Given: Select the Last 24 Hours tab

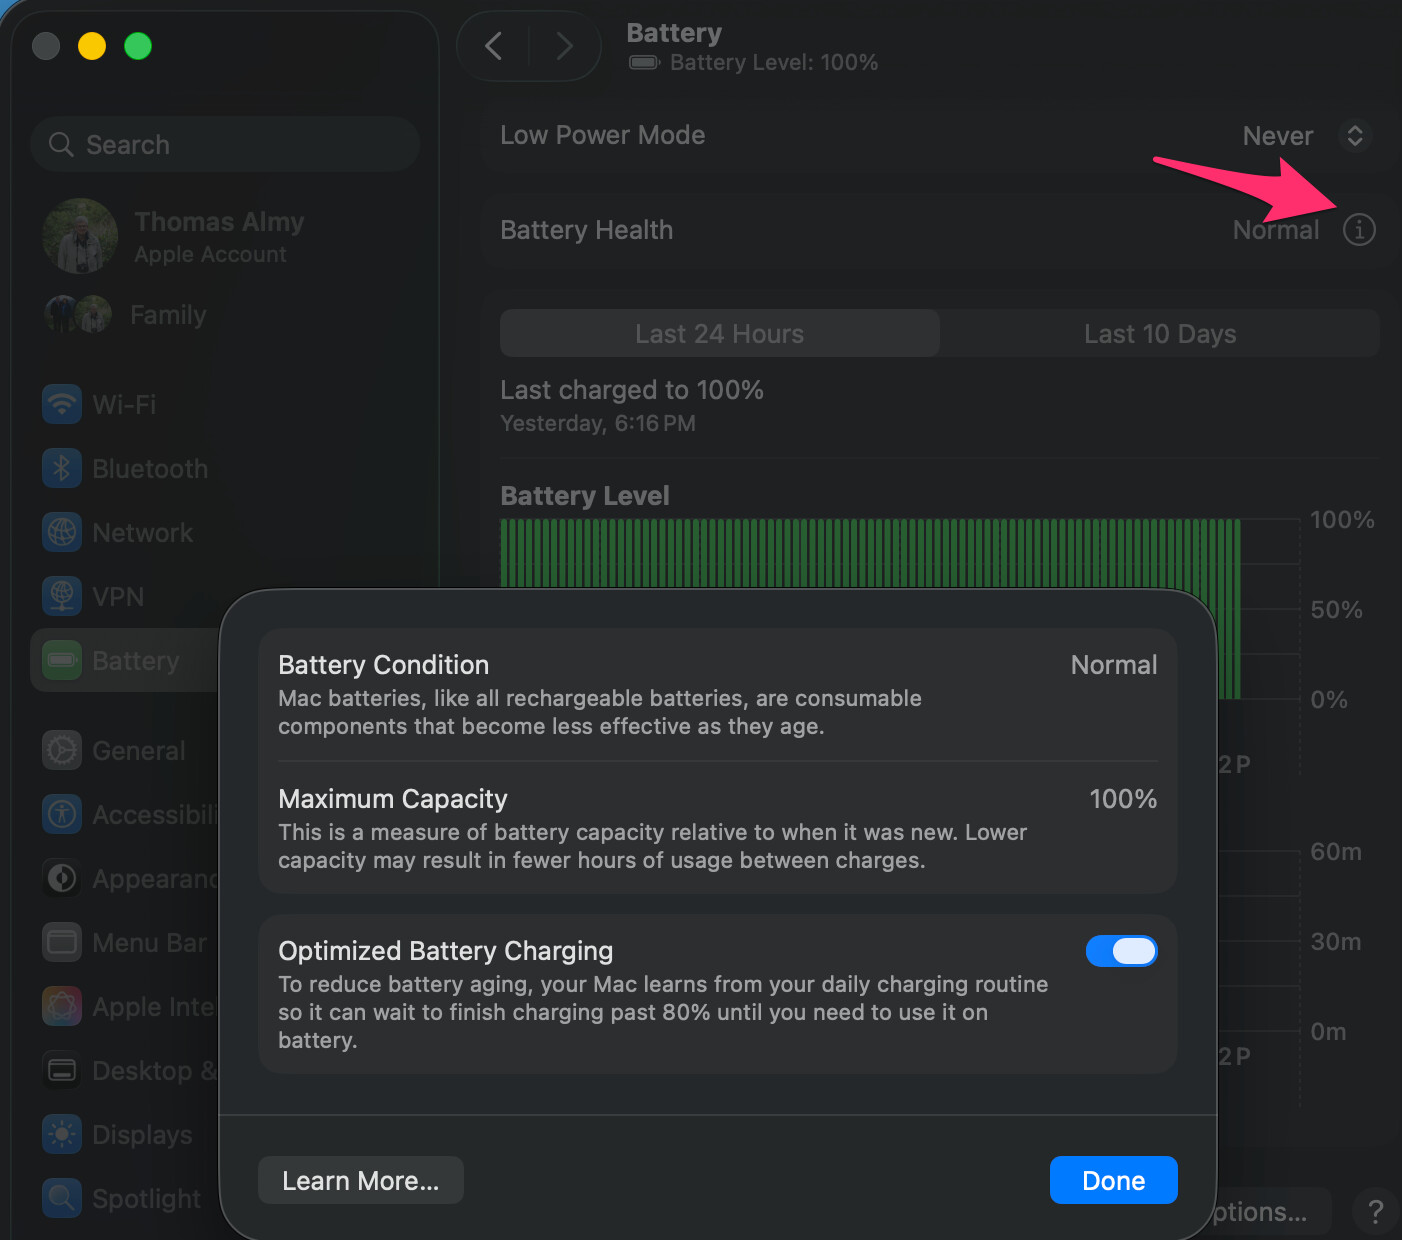Looking at the screenshot, I should point(719,334).
